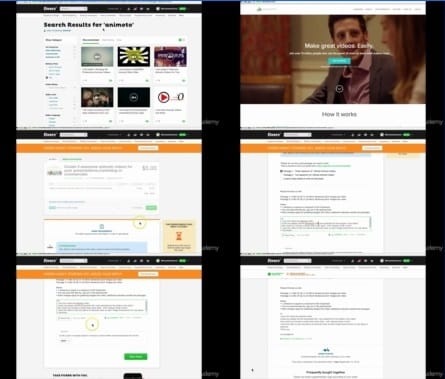Open the gig with the black play-circle thumbnail
The width and height of the screenshot is (445, 379).
[x=134, y=97]
